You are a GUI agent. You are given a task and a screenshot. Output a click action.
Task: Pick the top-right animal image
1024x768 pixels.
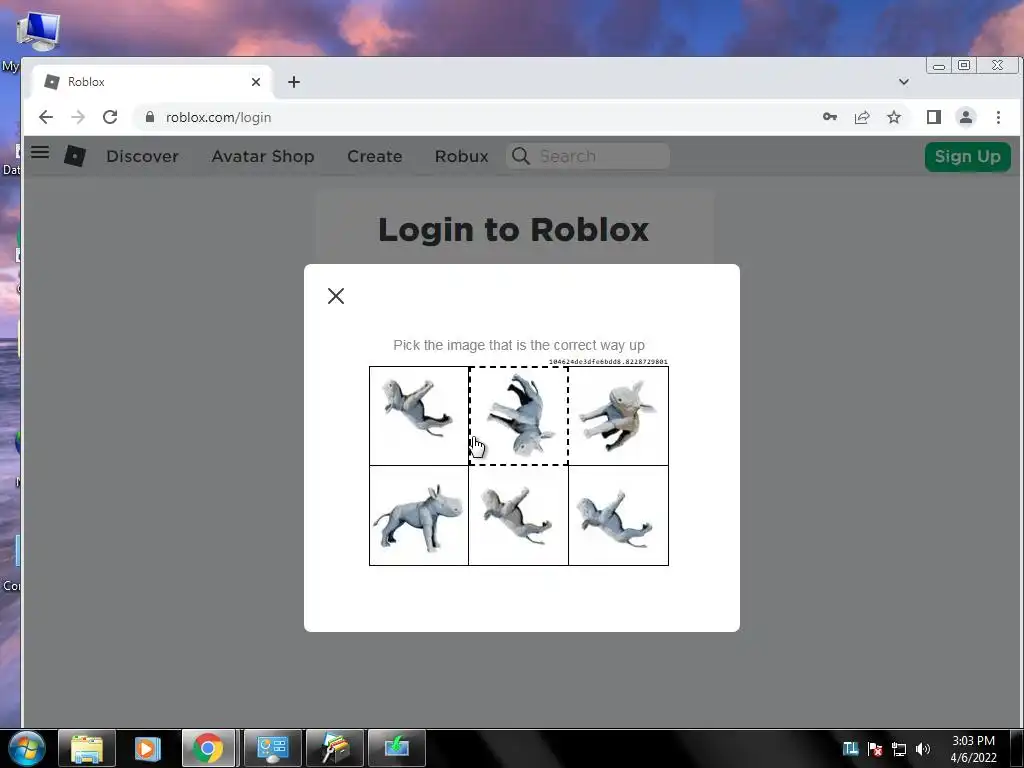pyautogui.click(x=618, y=416)
